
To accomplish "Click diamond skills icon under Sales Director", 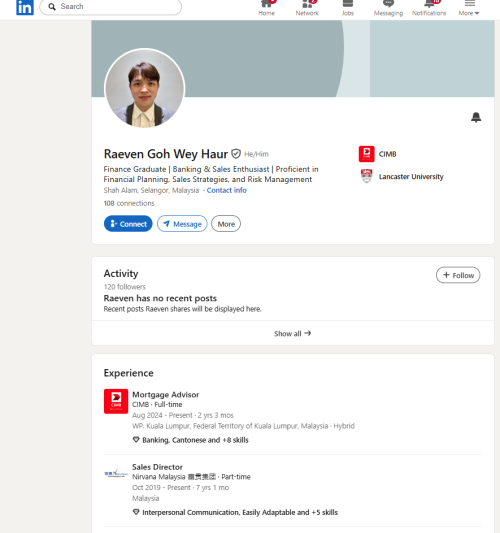I will [136, 512].
